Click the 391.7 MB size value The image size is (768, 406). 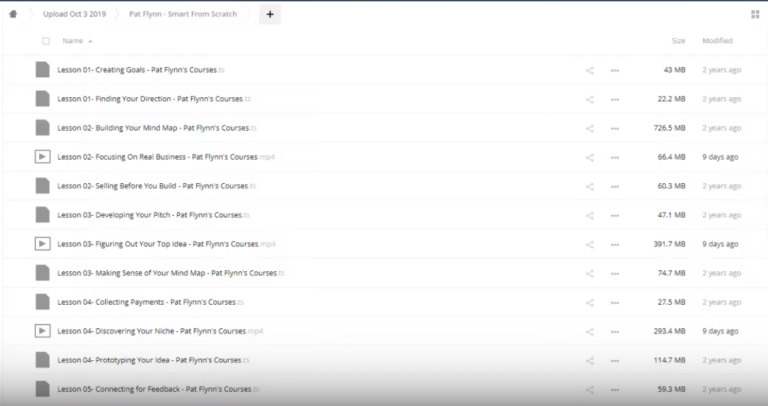(x=669, y=244)
